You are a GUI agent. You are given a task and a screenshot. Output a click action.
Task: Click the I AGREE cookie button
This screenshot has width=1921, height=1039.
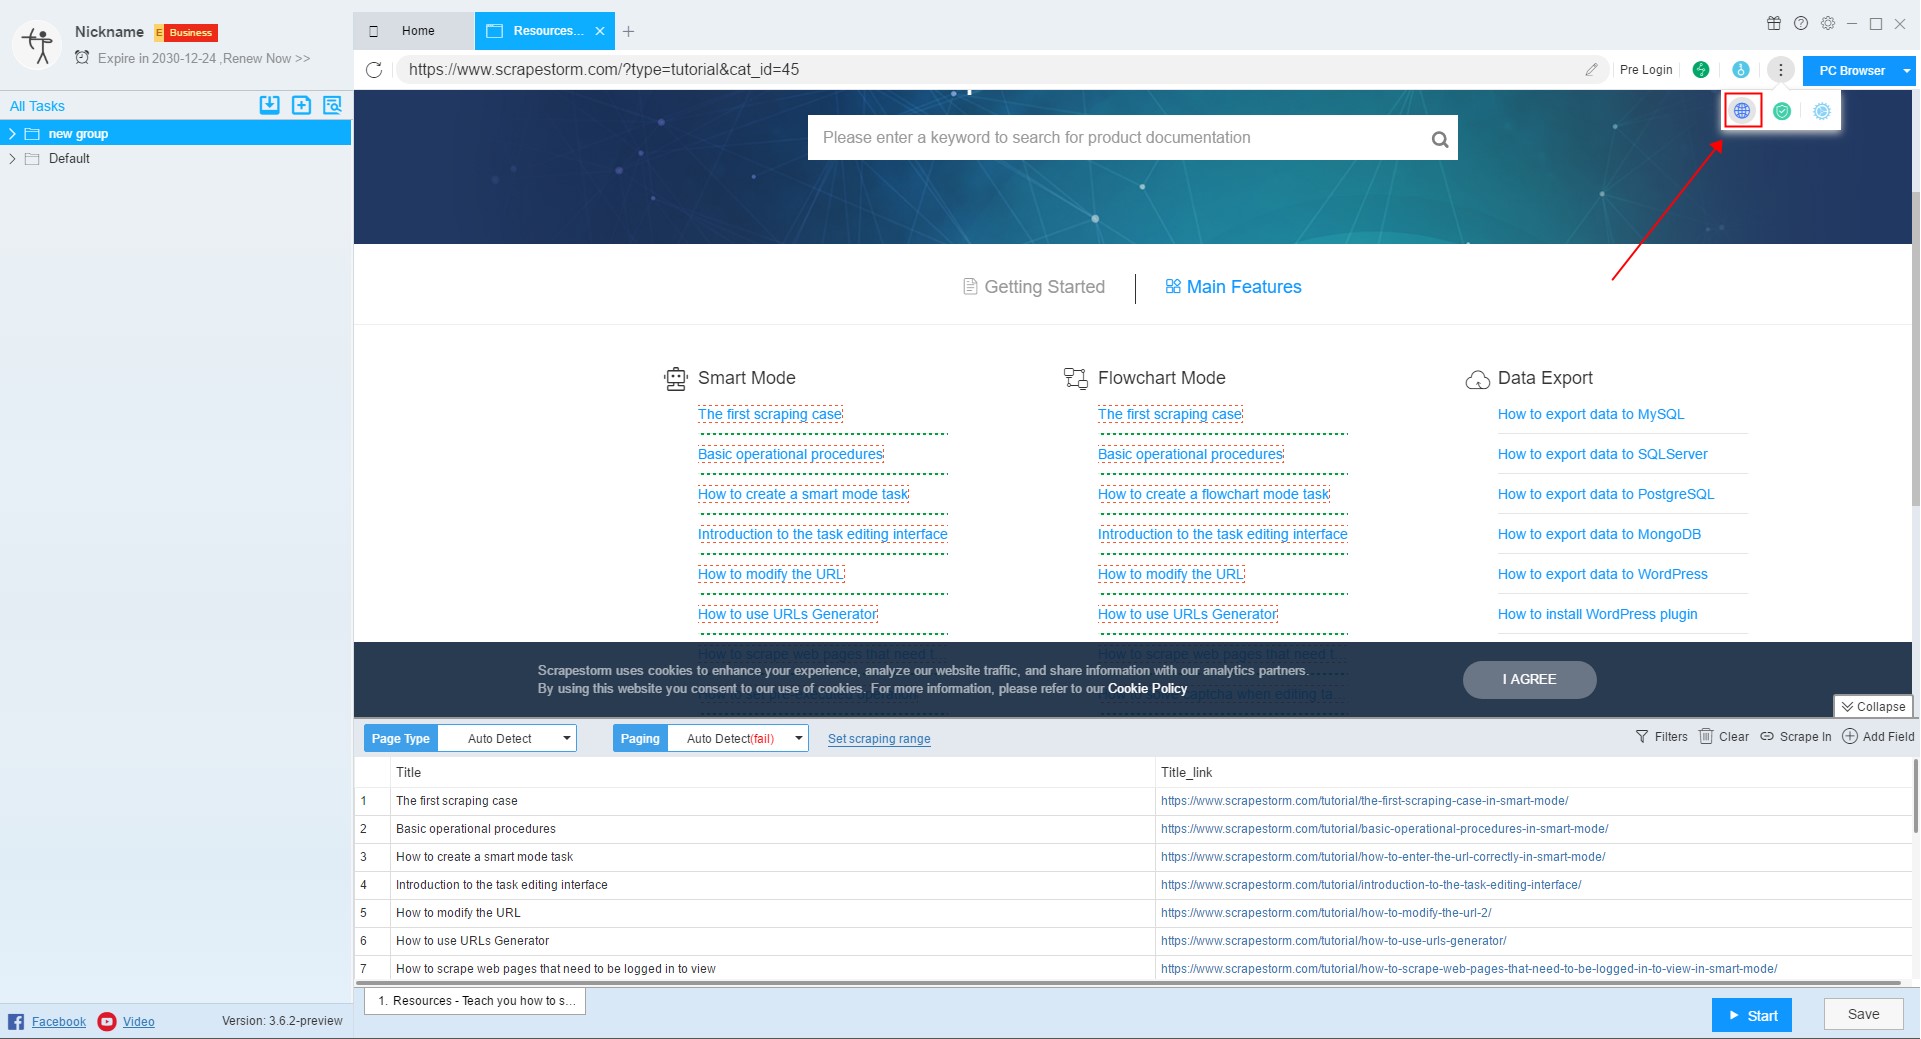click(x=1529, y=679)
